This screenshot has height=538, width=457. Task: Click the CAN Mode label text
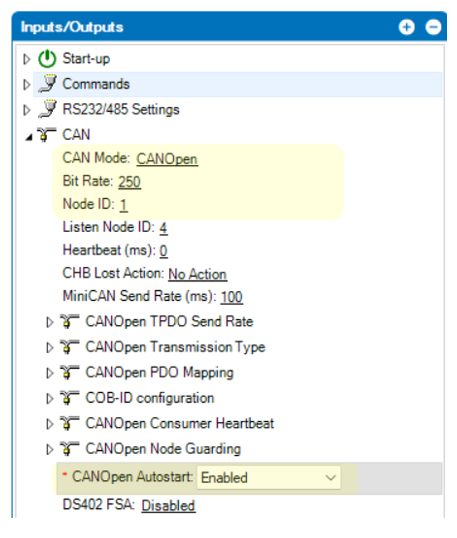coord(96,158)
